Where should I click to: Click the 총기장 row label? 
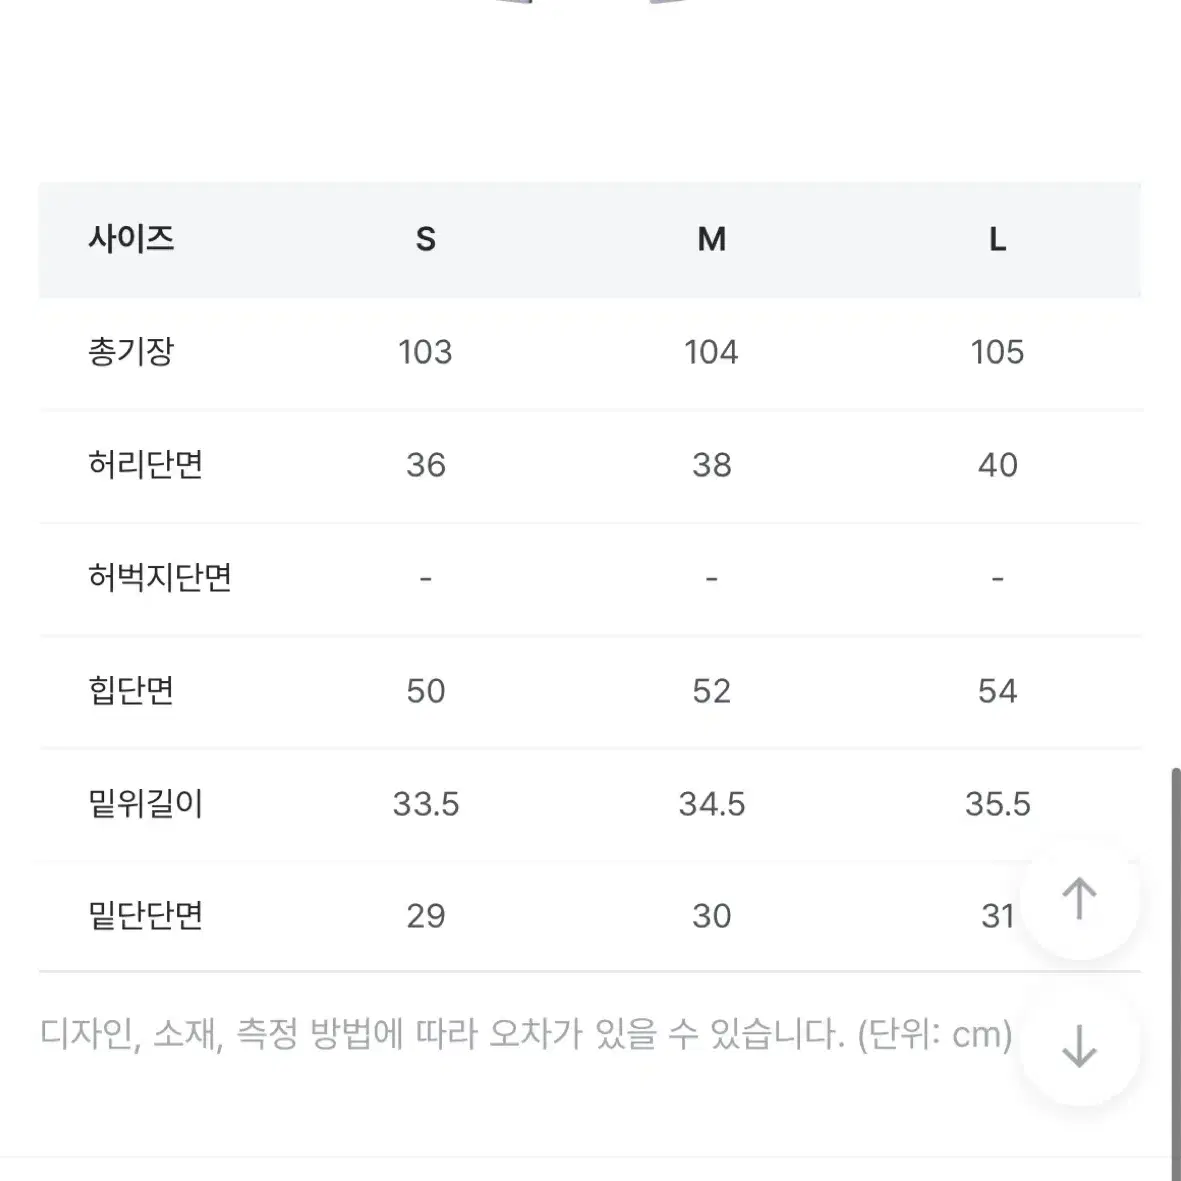(131, 352)
